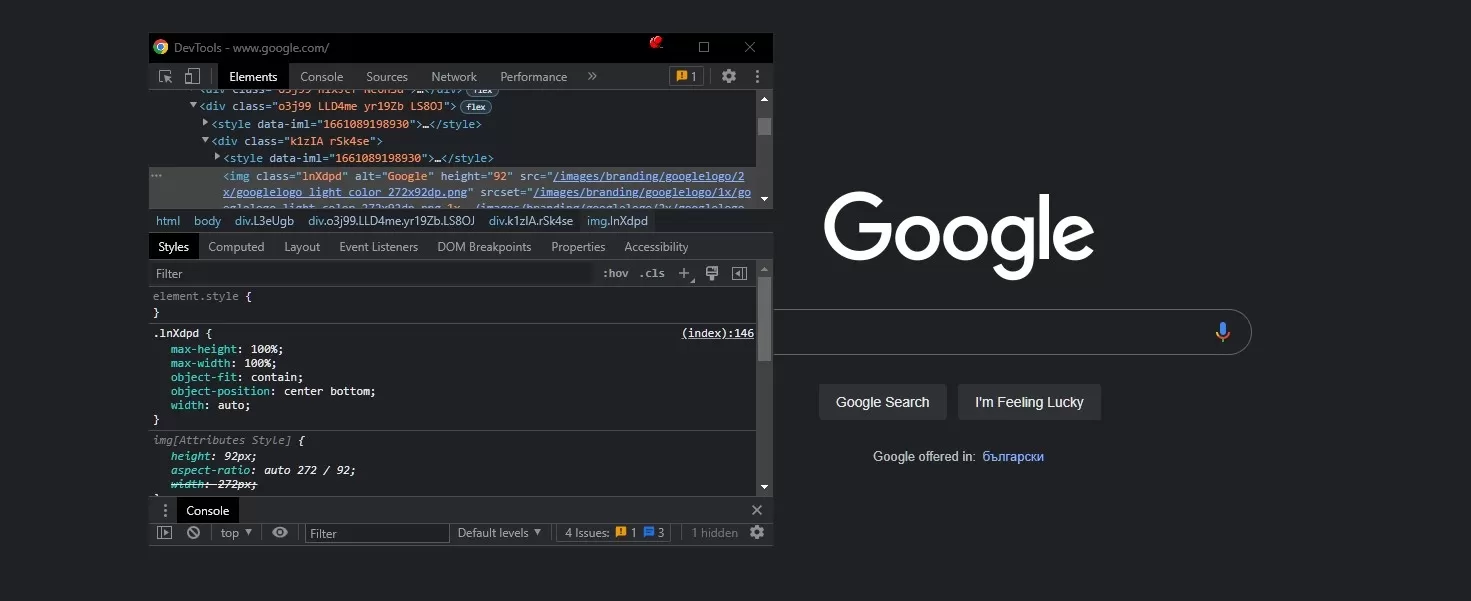
Task: Select 'html' in the breadcrumb bar
Action: click(168, 221)
